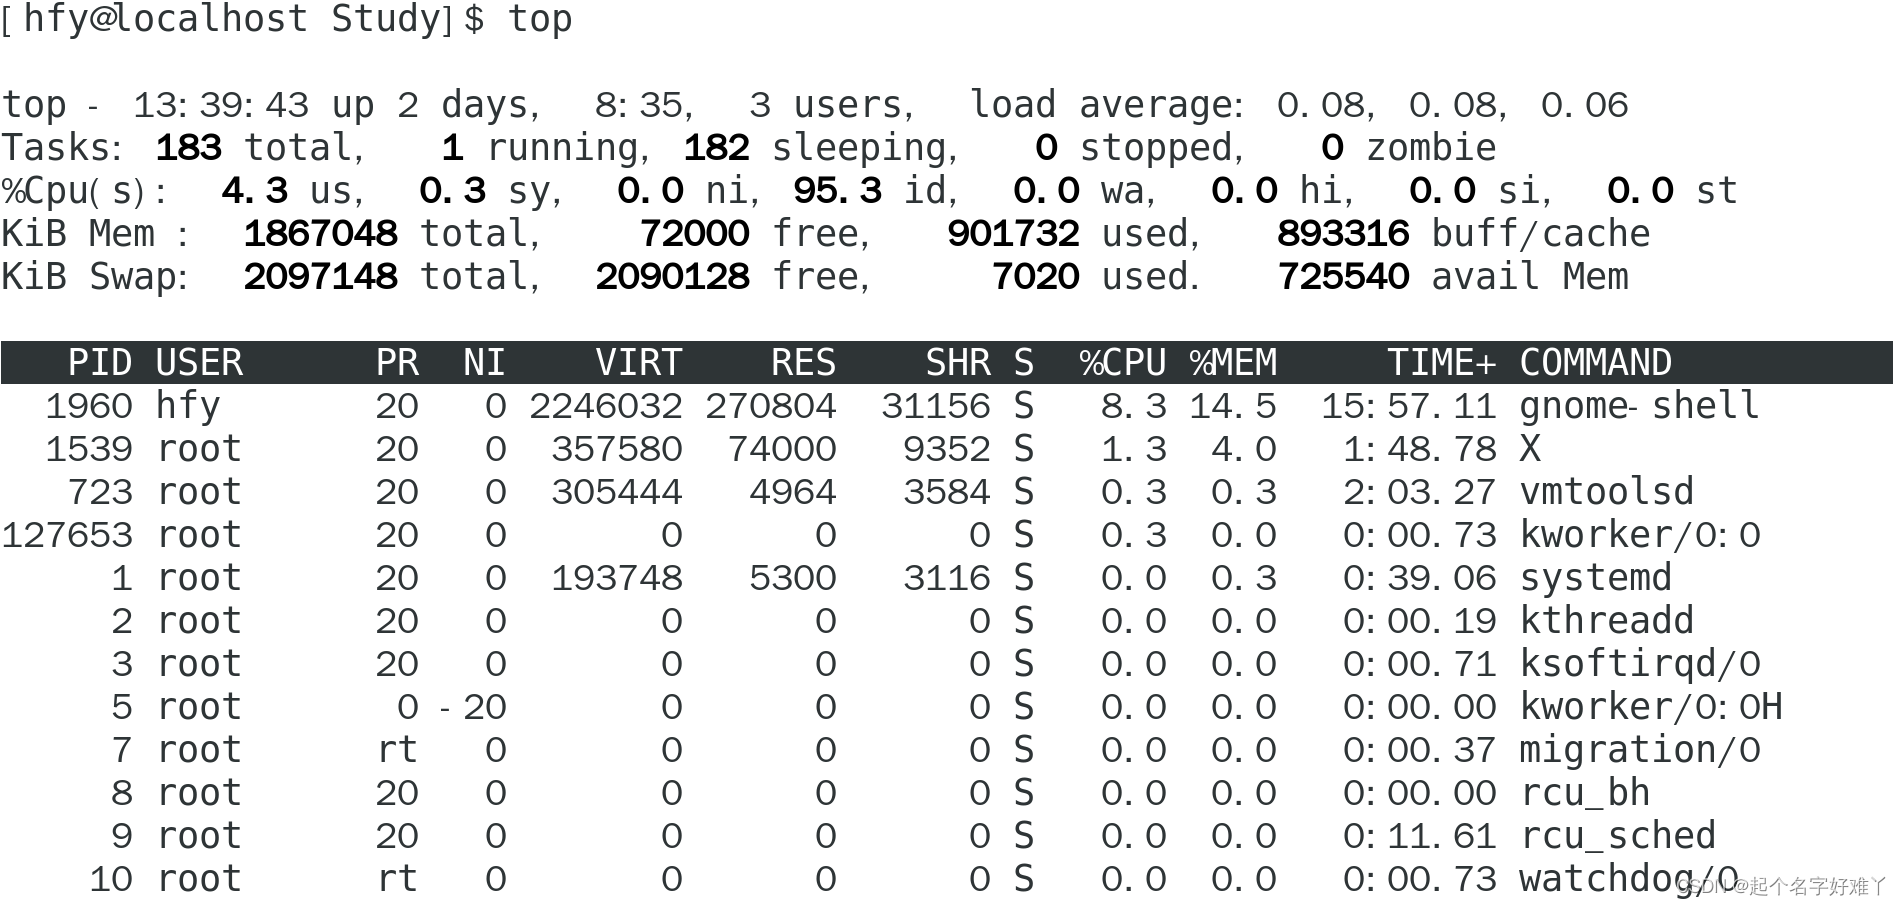Screen dimensions: 1901x905
Task: Click the 72000 free memory value
Action: pos(694,234)
